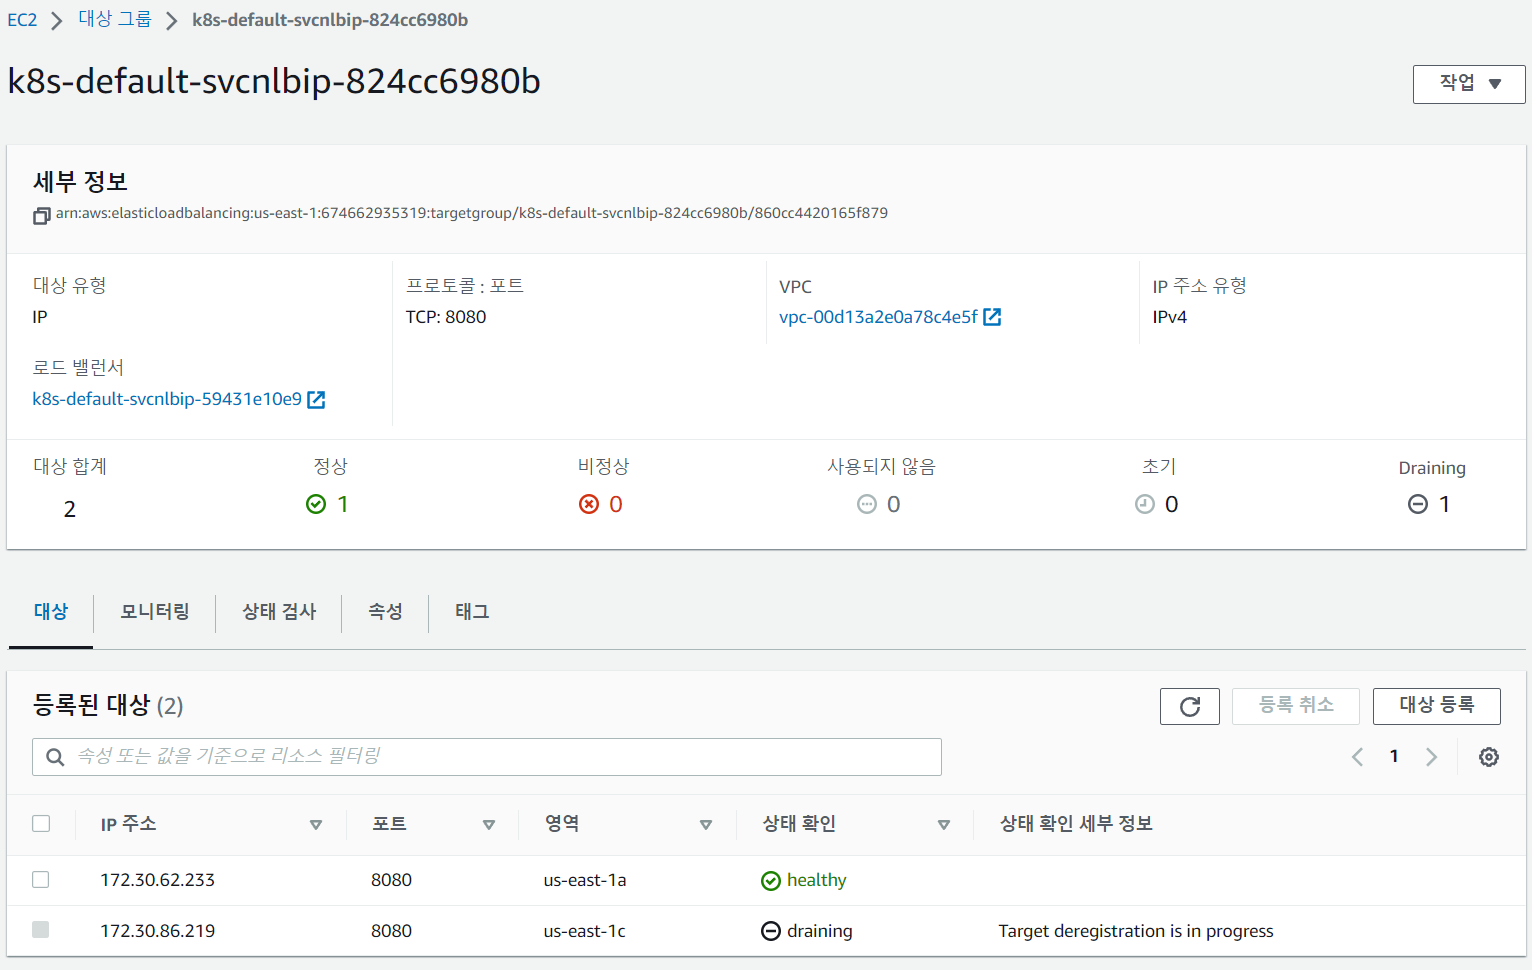Navigate to 대상 그룹 breadcrumb

pyautogui.click(x=115, y=20)
